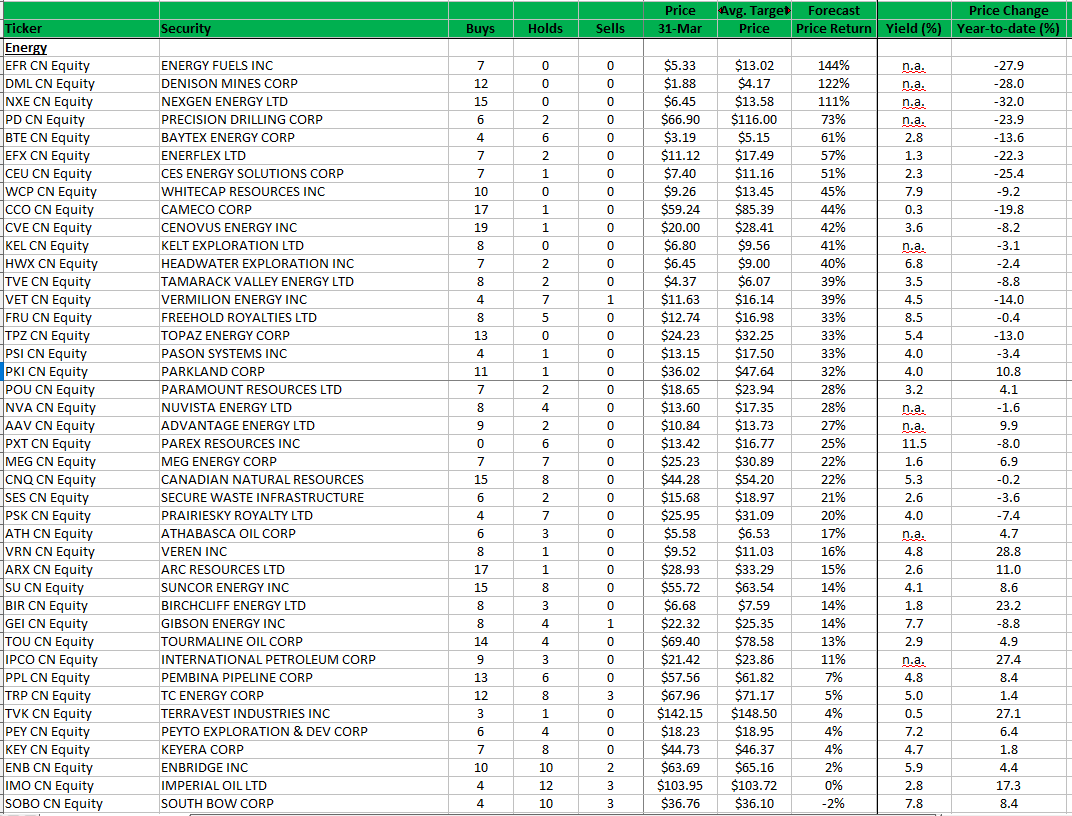This screenshot has width=1072, height=816.
Task: Select the 144% forecast return cell
Action: point(833,66)
